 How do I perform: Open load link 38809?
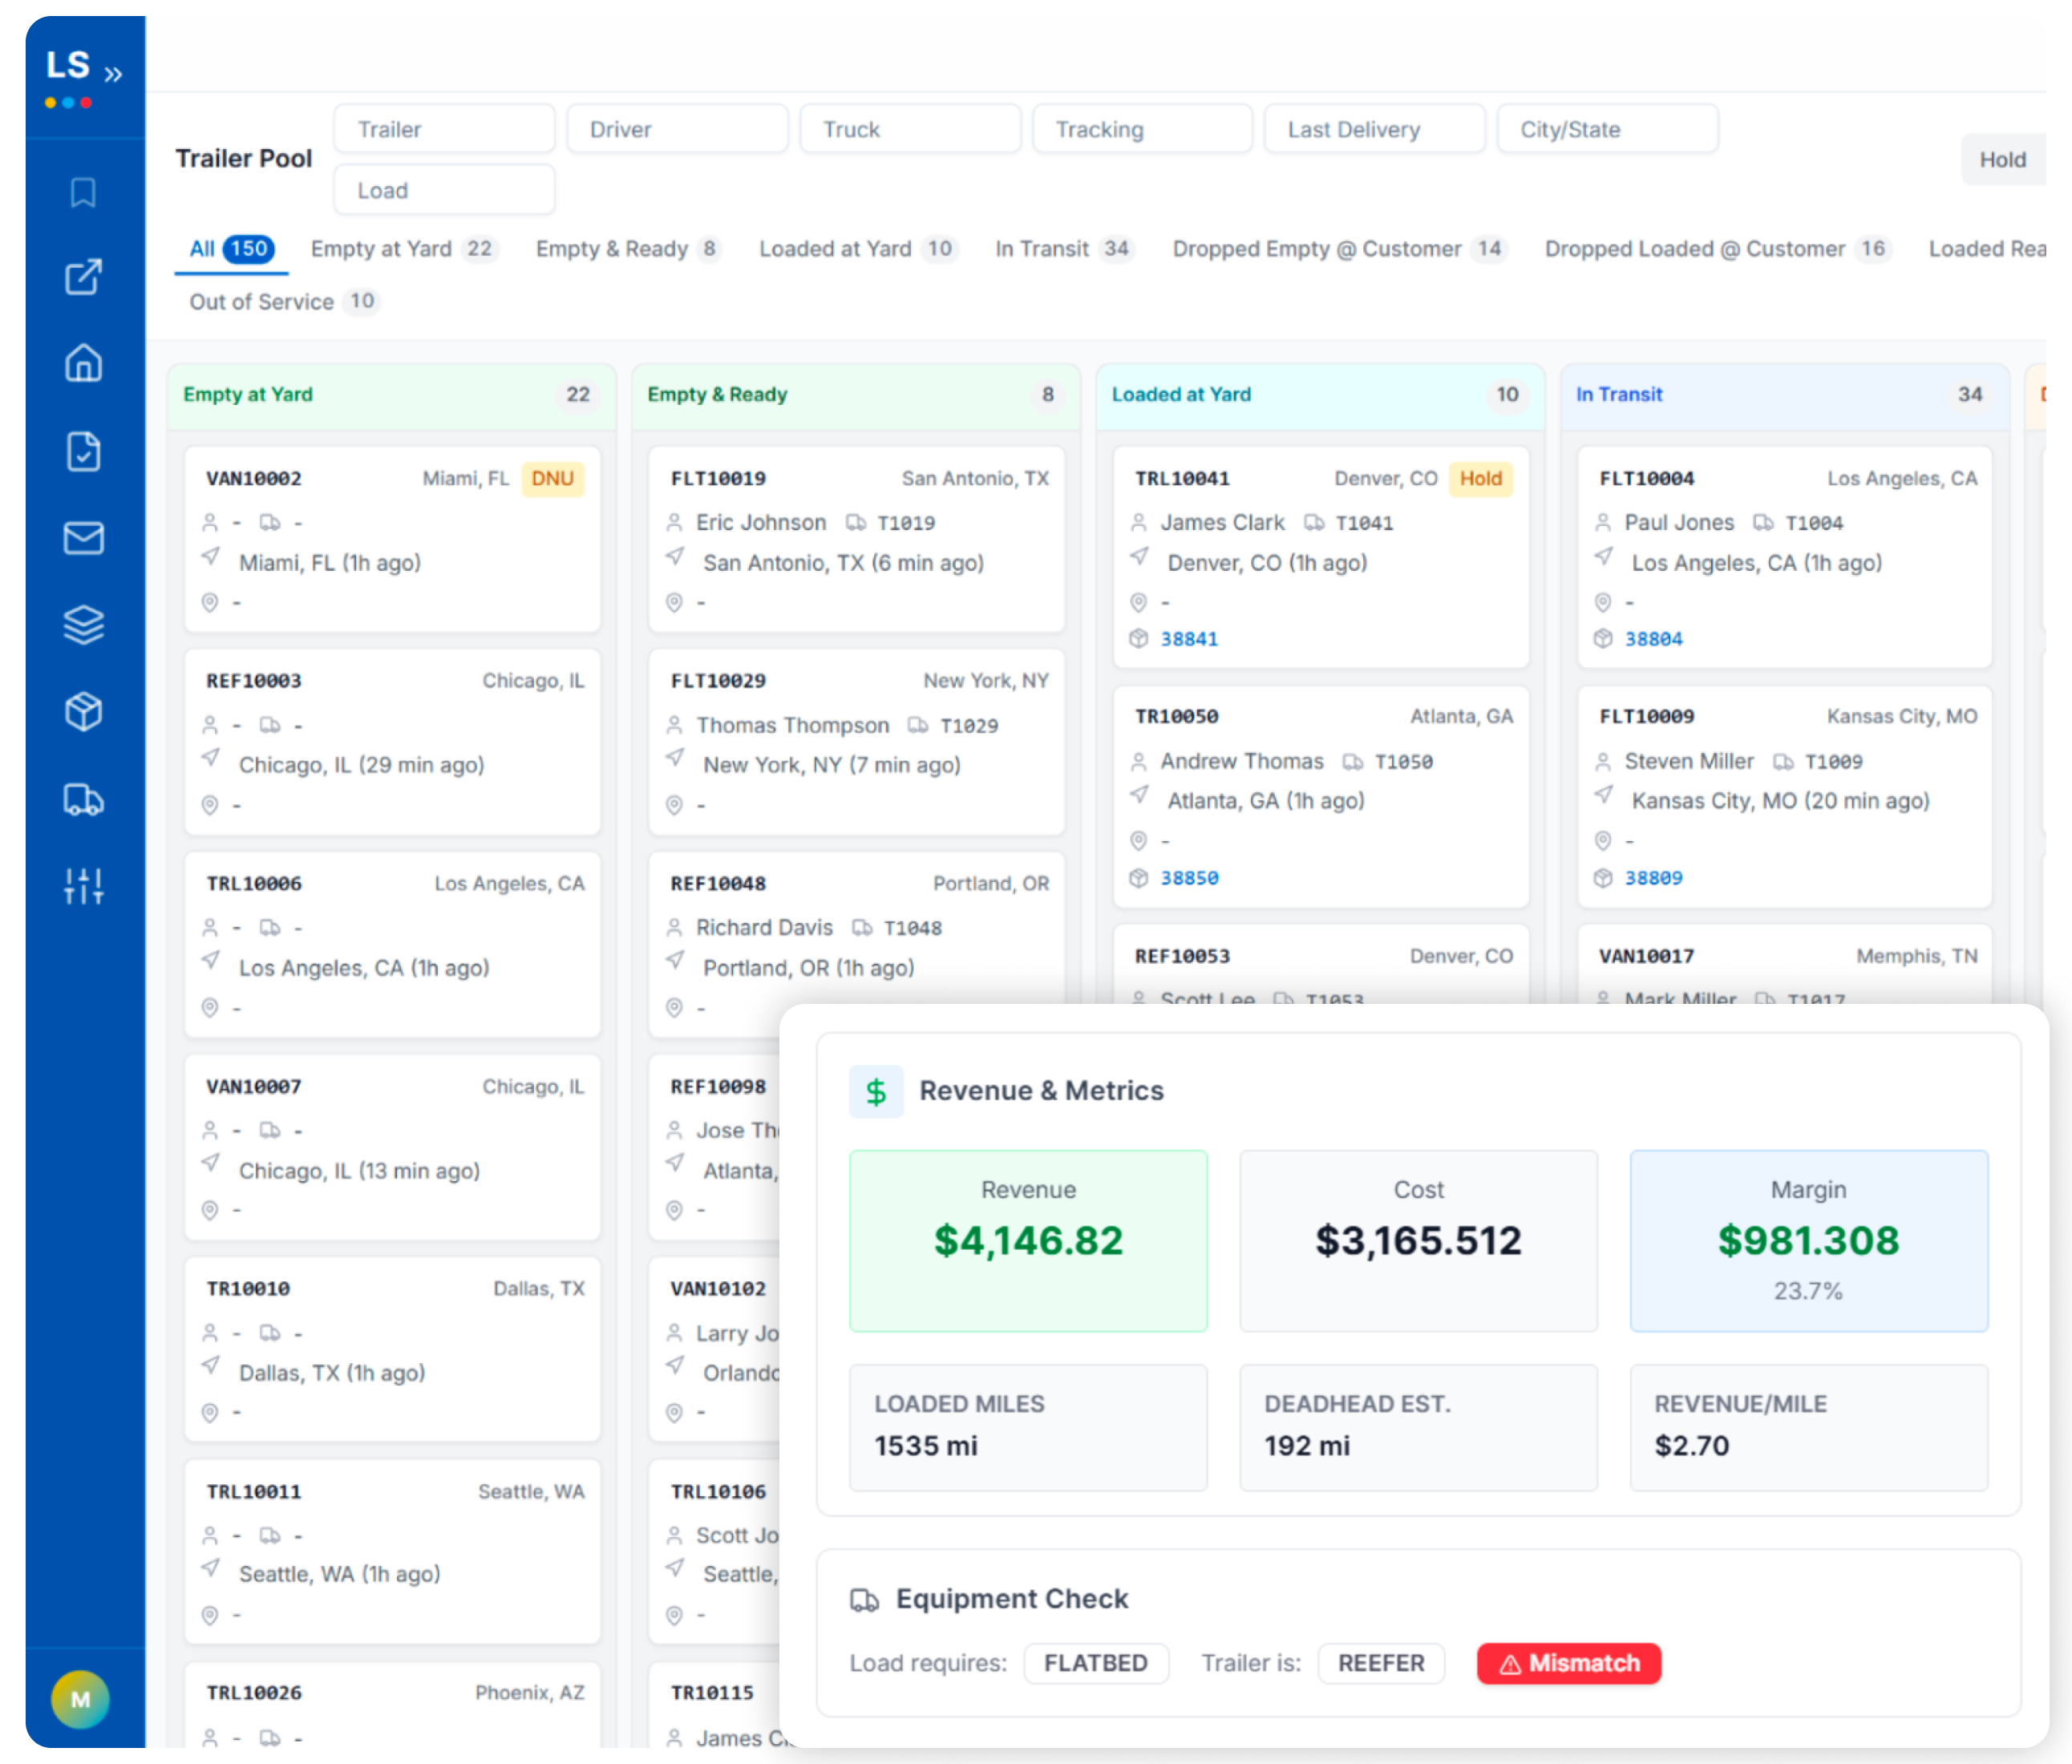(1653, 878)
